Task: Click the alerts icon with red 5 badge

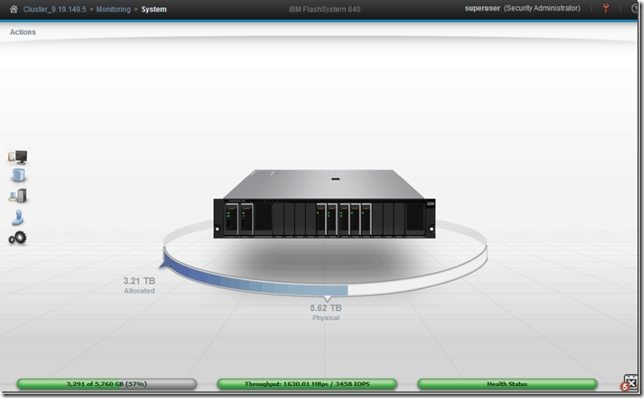Action: click(630, 383)
